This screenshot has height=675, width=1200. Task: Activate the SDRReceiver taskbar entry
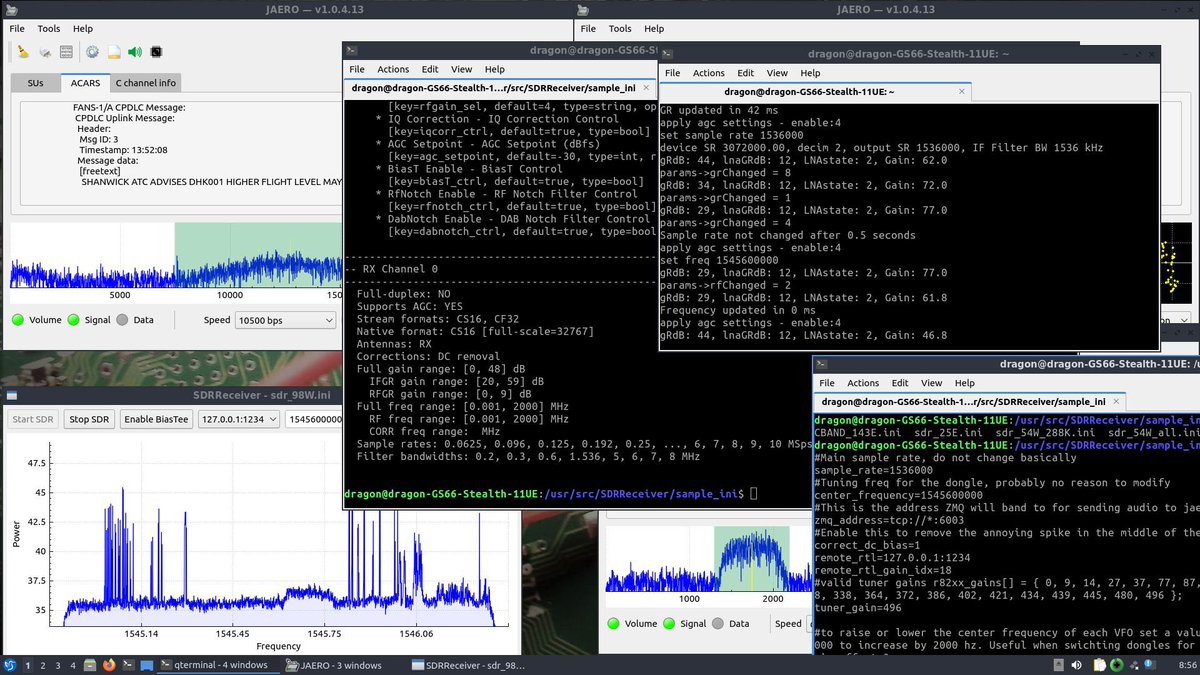[468, 665]
